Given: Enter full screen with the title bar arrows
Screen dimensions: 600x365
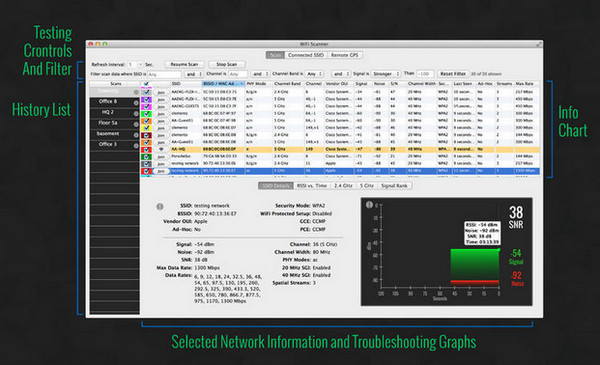Looking at the screenshot, I should coord(539,44).
